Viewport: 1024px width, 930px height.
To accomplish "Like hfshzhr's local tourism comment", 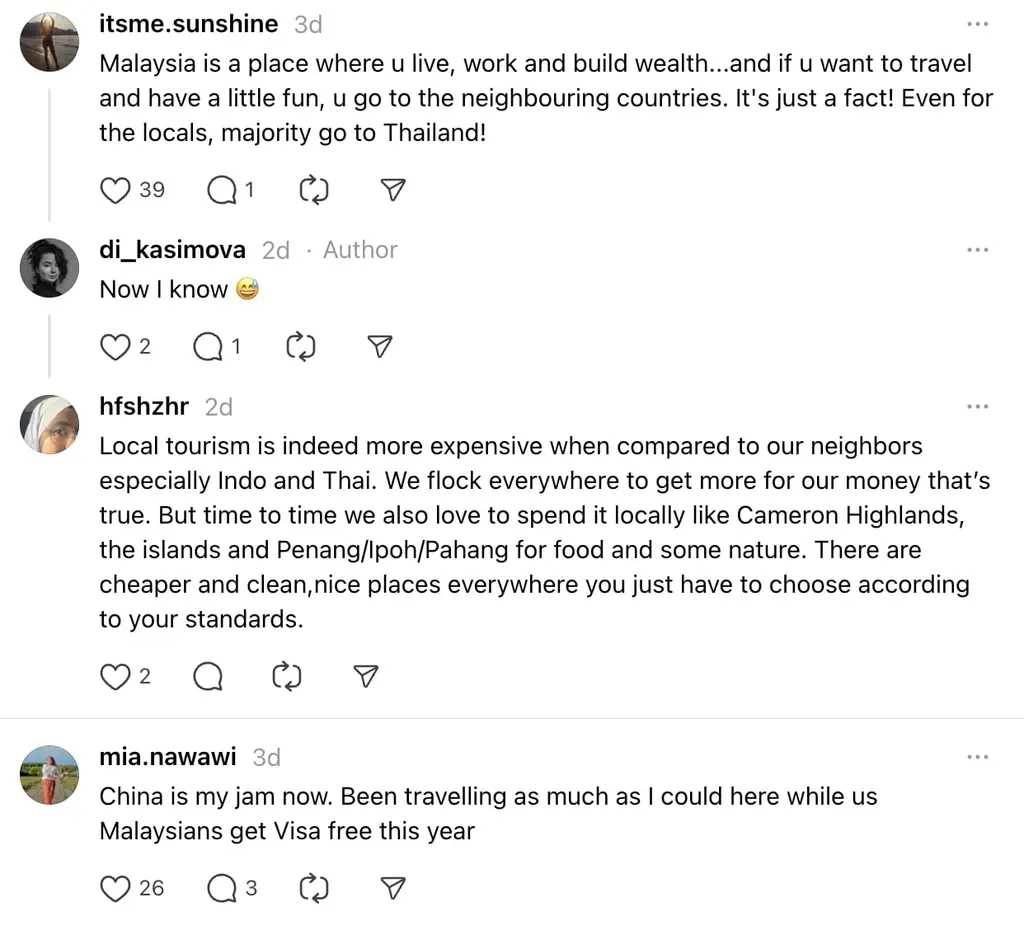I will click(116, 677).
